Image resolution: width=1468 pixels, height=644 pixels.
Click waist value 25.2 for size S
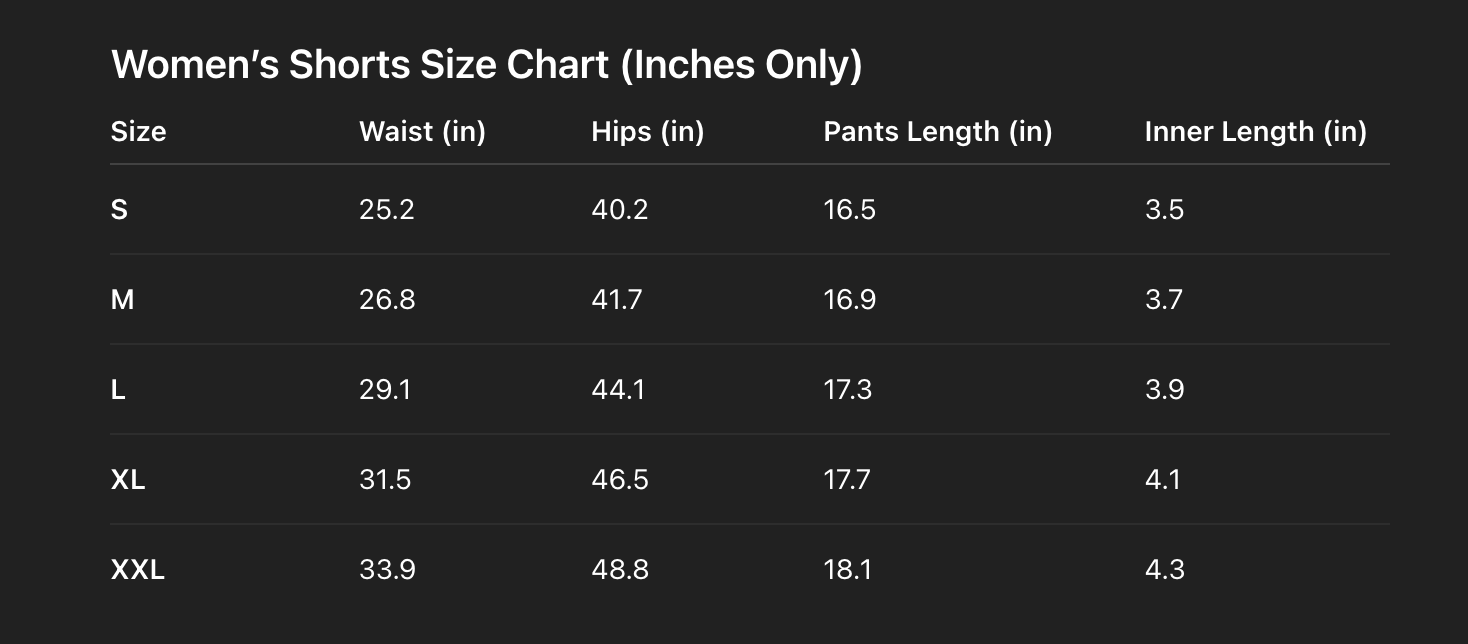point(386,210)
